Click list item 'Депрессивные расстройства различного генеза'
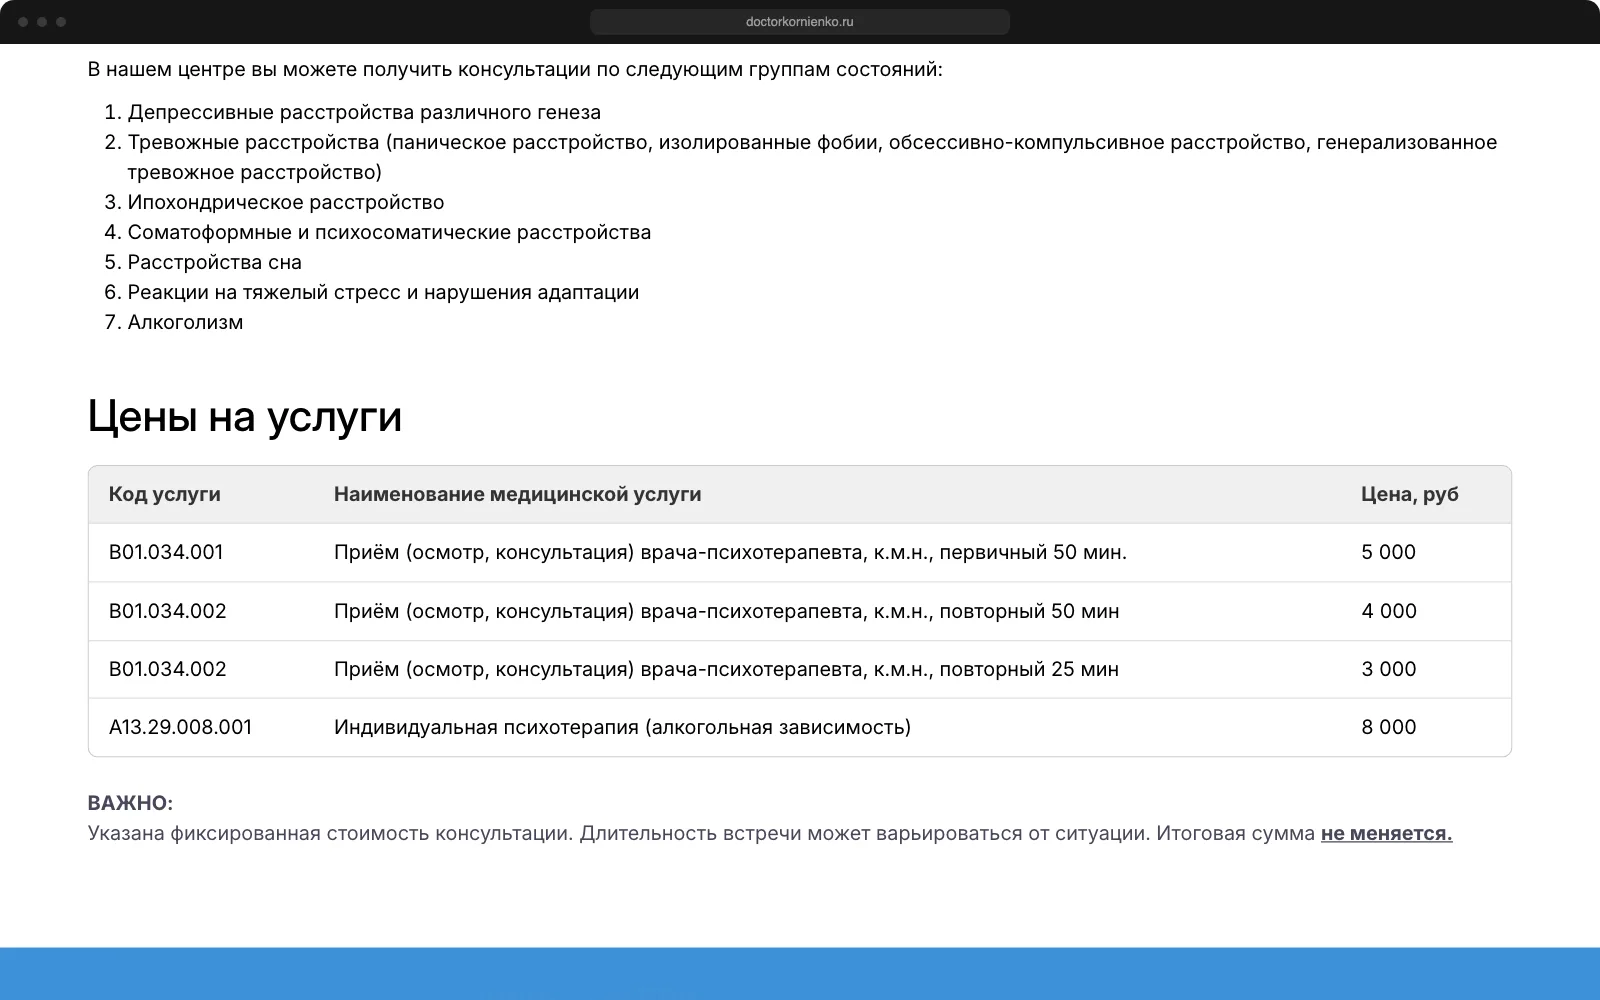1600x1000 pixels. click(364, 112)
